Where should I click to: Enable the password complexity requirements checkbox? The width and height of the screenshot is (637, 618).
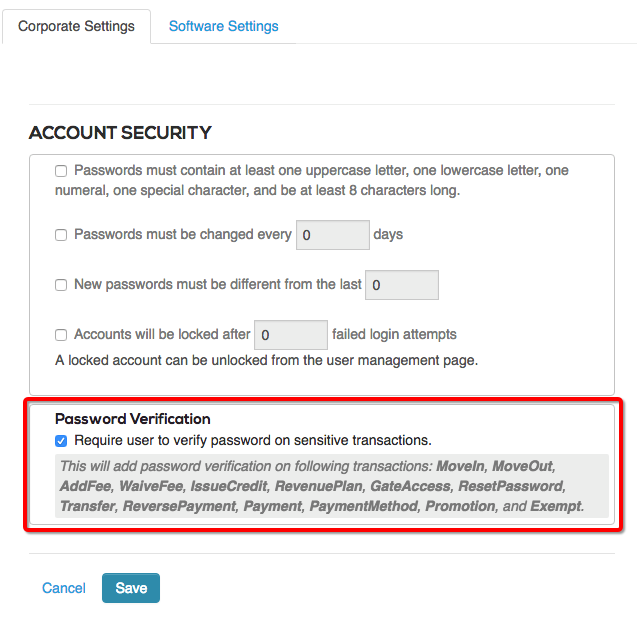61,171
